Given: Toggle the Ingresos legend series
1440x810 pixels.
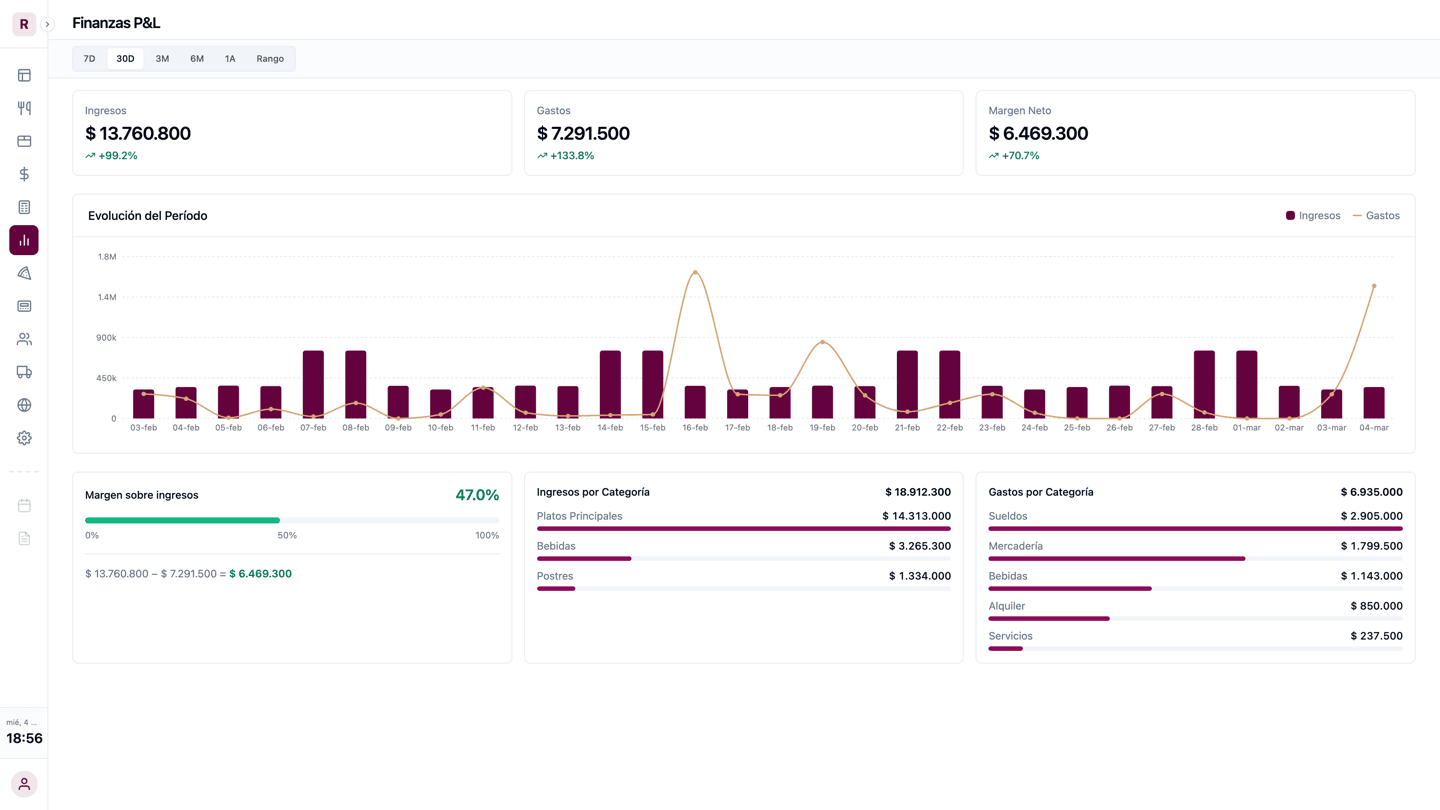Looking at the screenshot, I should point(1312,216).
